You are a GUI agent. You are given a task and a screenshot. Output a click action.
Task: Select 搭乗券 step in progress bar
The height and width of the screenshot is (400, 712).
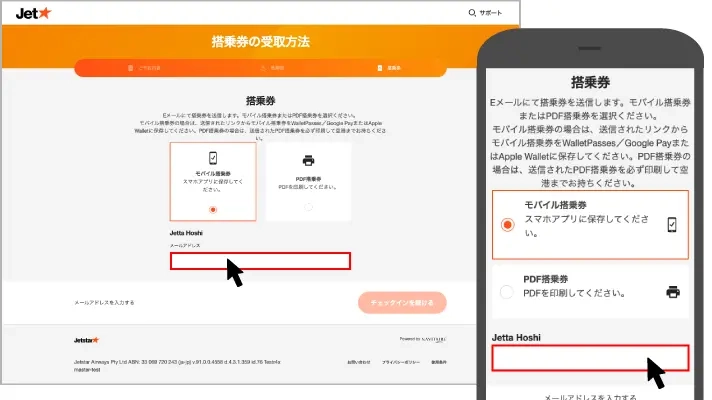[x=389, y=68]
